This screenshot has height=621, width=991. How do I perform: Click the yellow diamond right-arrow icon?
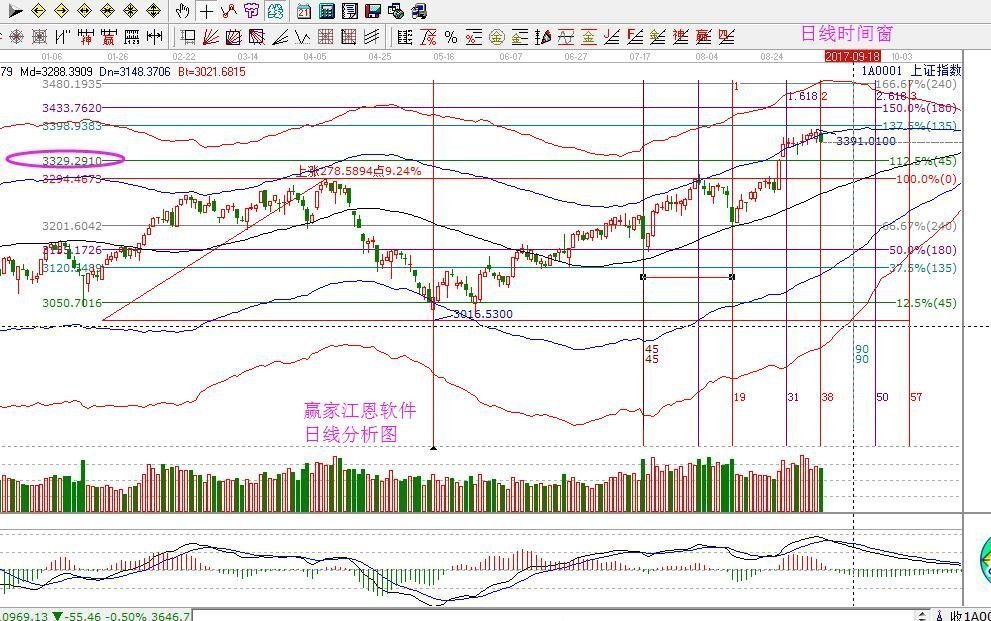pos(61,11)
